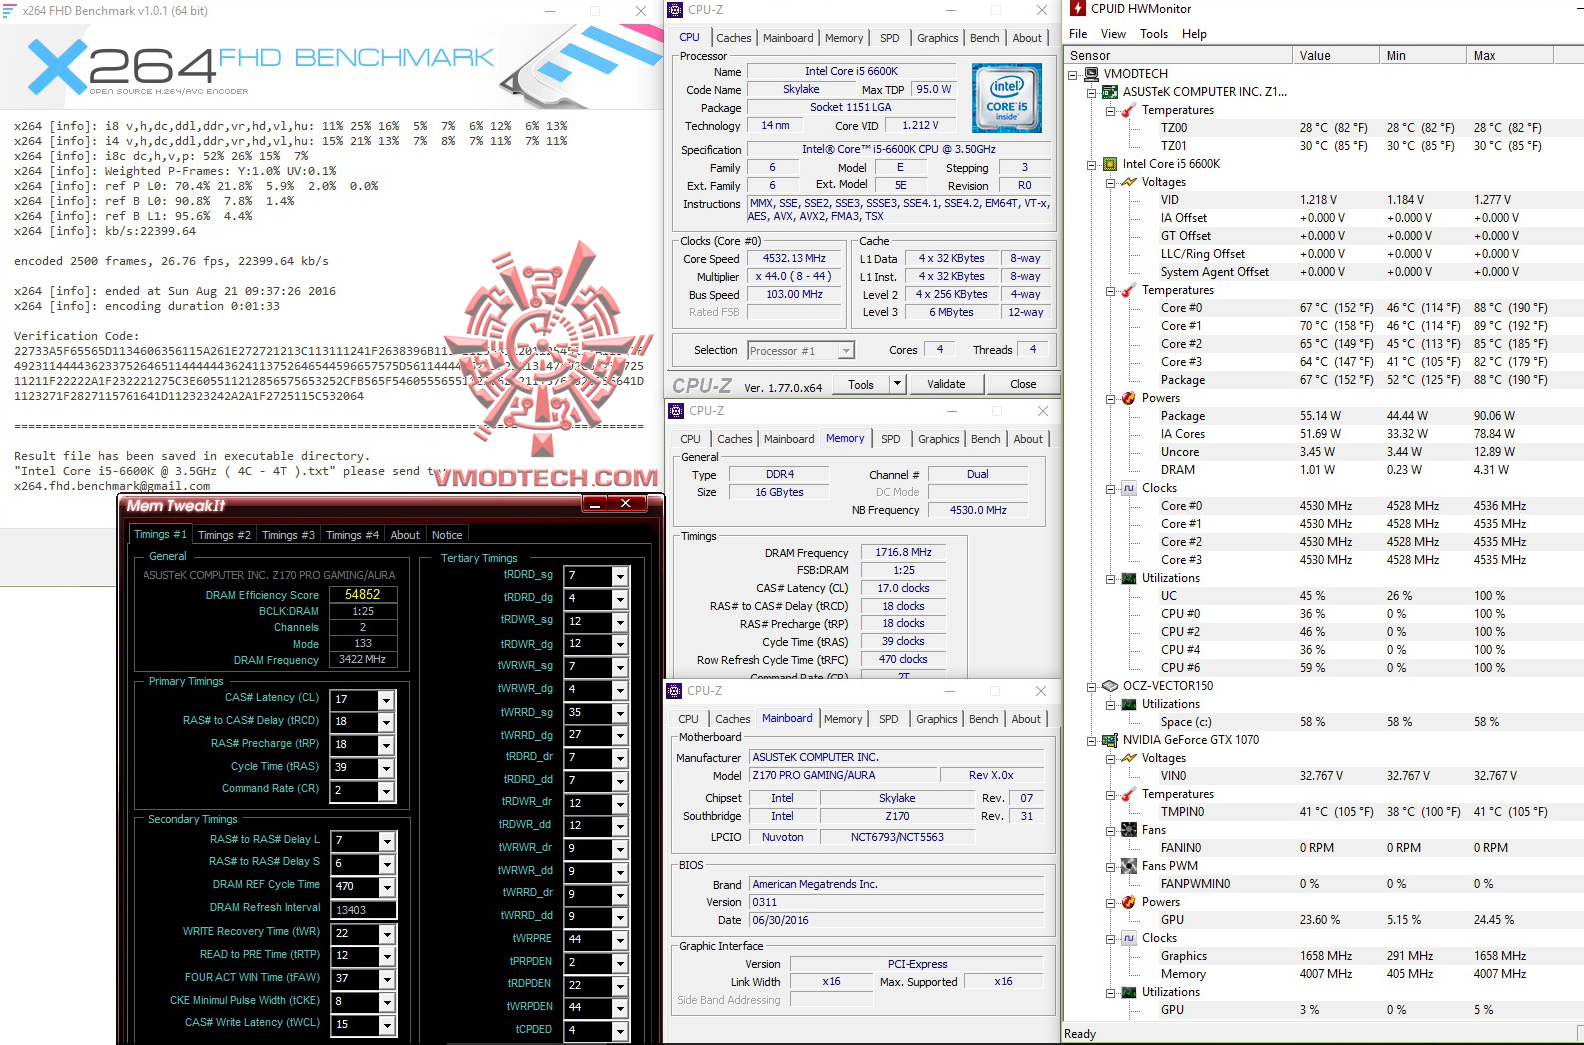This screenshot has height=1045, width=1584.
Task: Click the X264 FHD Benchmark logo banner
Action: 330,67
